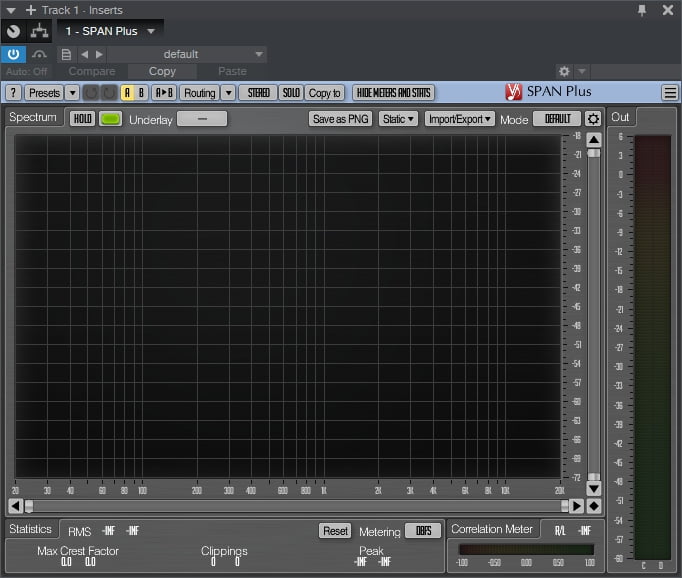Click the sidechain/automation arc icon
This screenshot has height=578, width=682.
(39, 54)
